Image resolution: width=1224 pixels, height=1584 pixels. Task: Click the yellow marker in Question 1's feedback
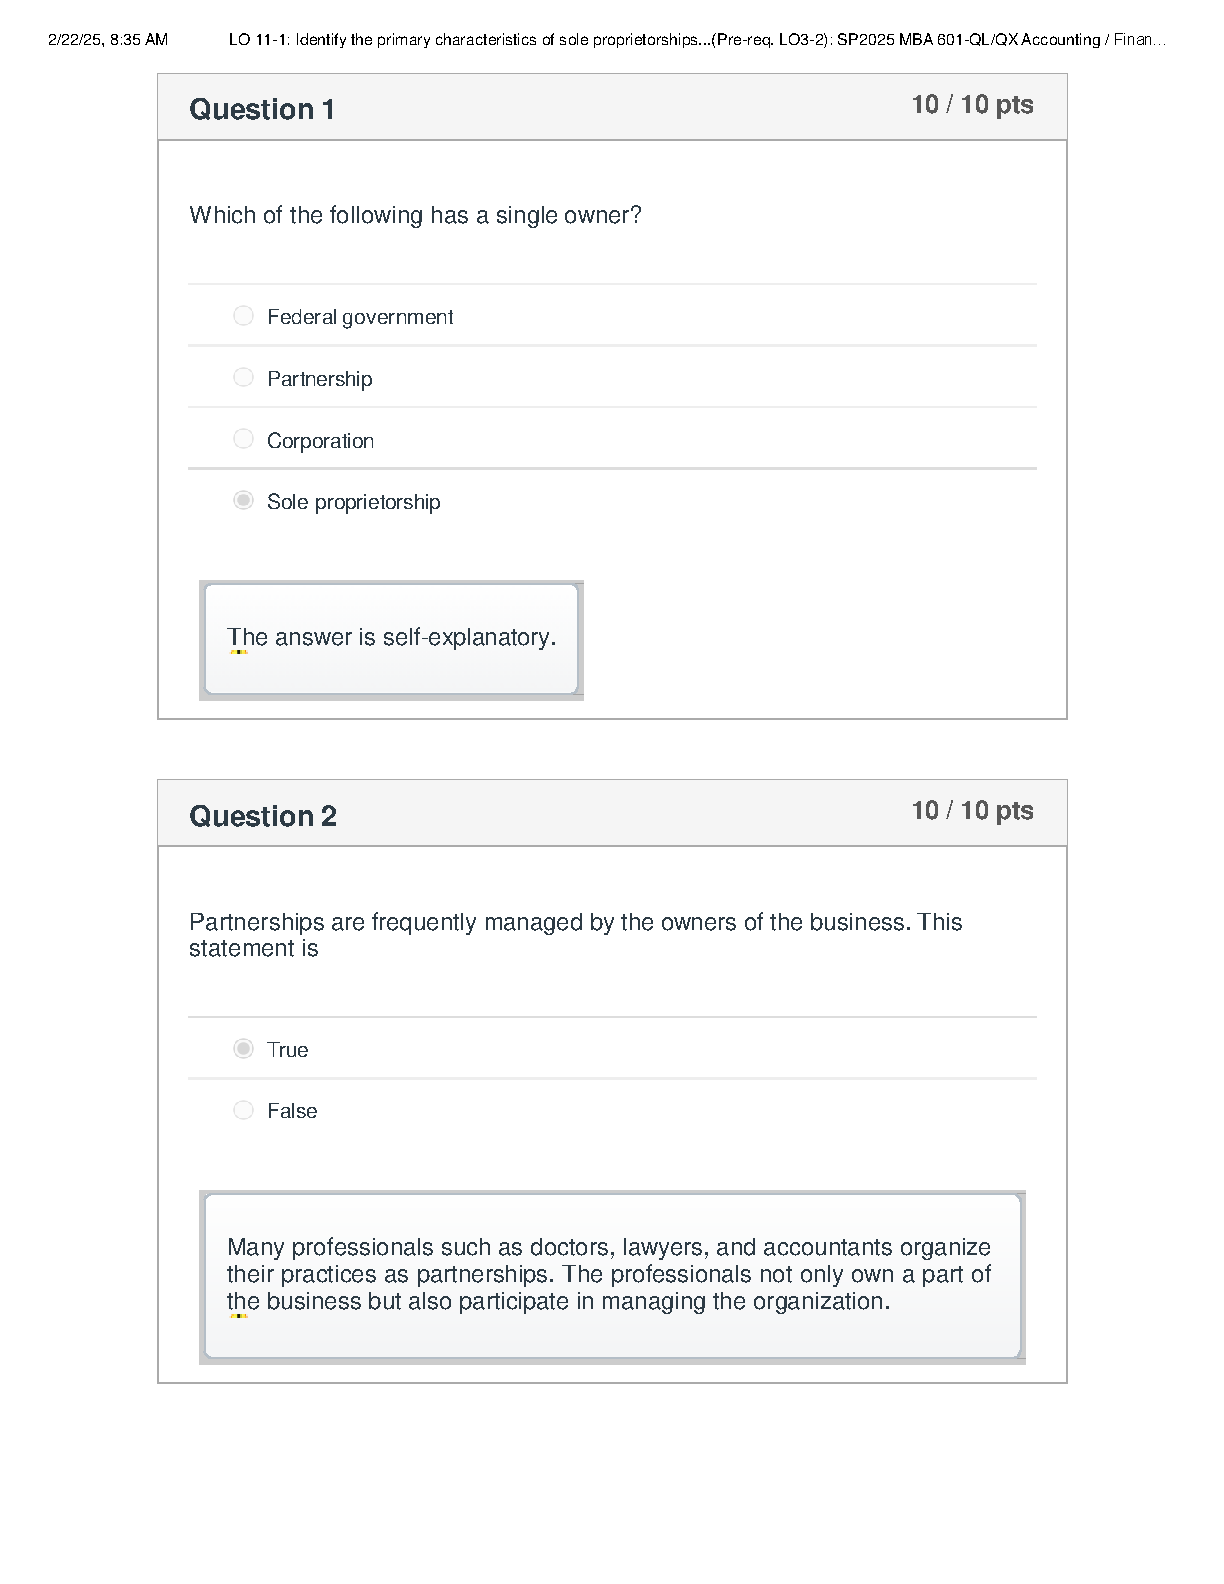[239, 652]
